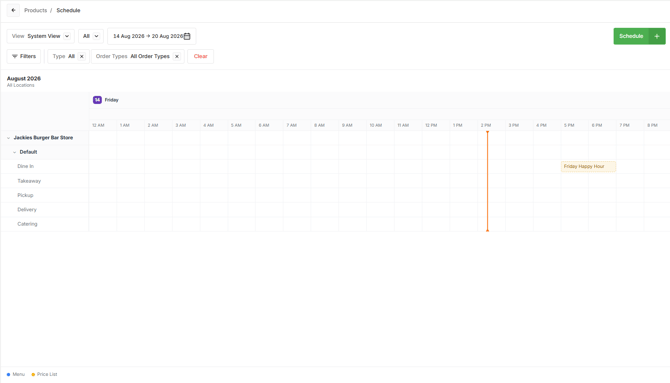This screenshot has width=670, height=383.
Task: Click the orange Price List legend item
Action: (x=44, y=374)
